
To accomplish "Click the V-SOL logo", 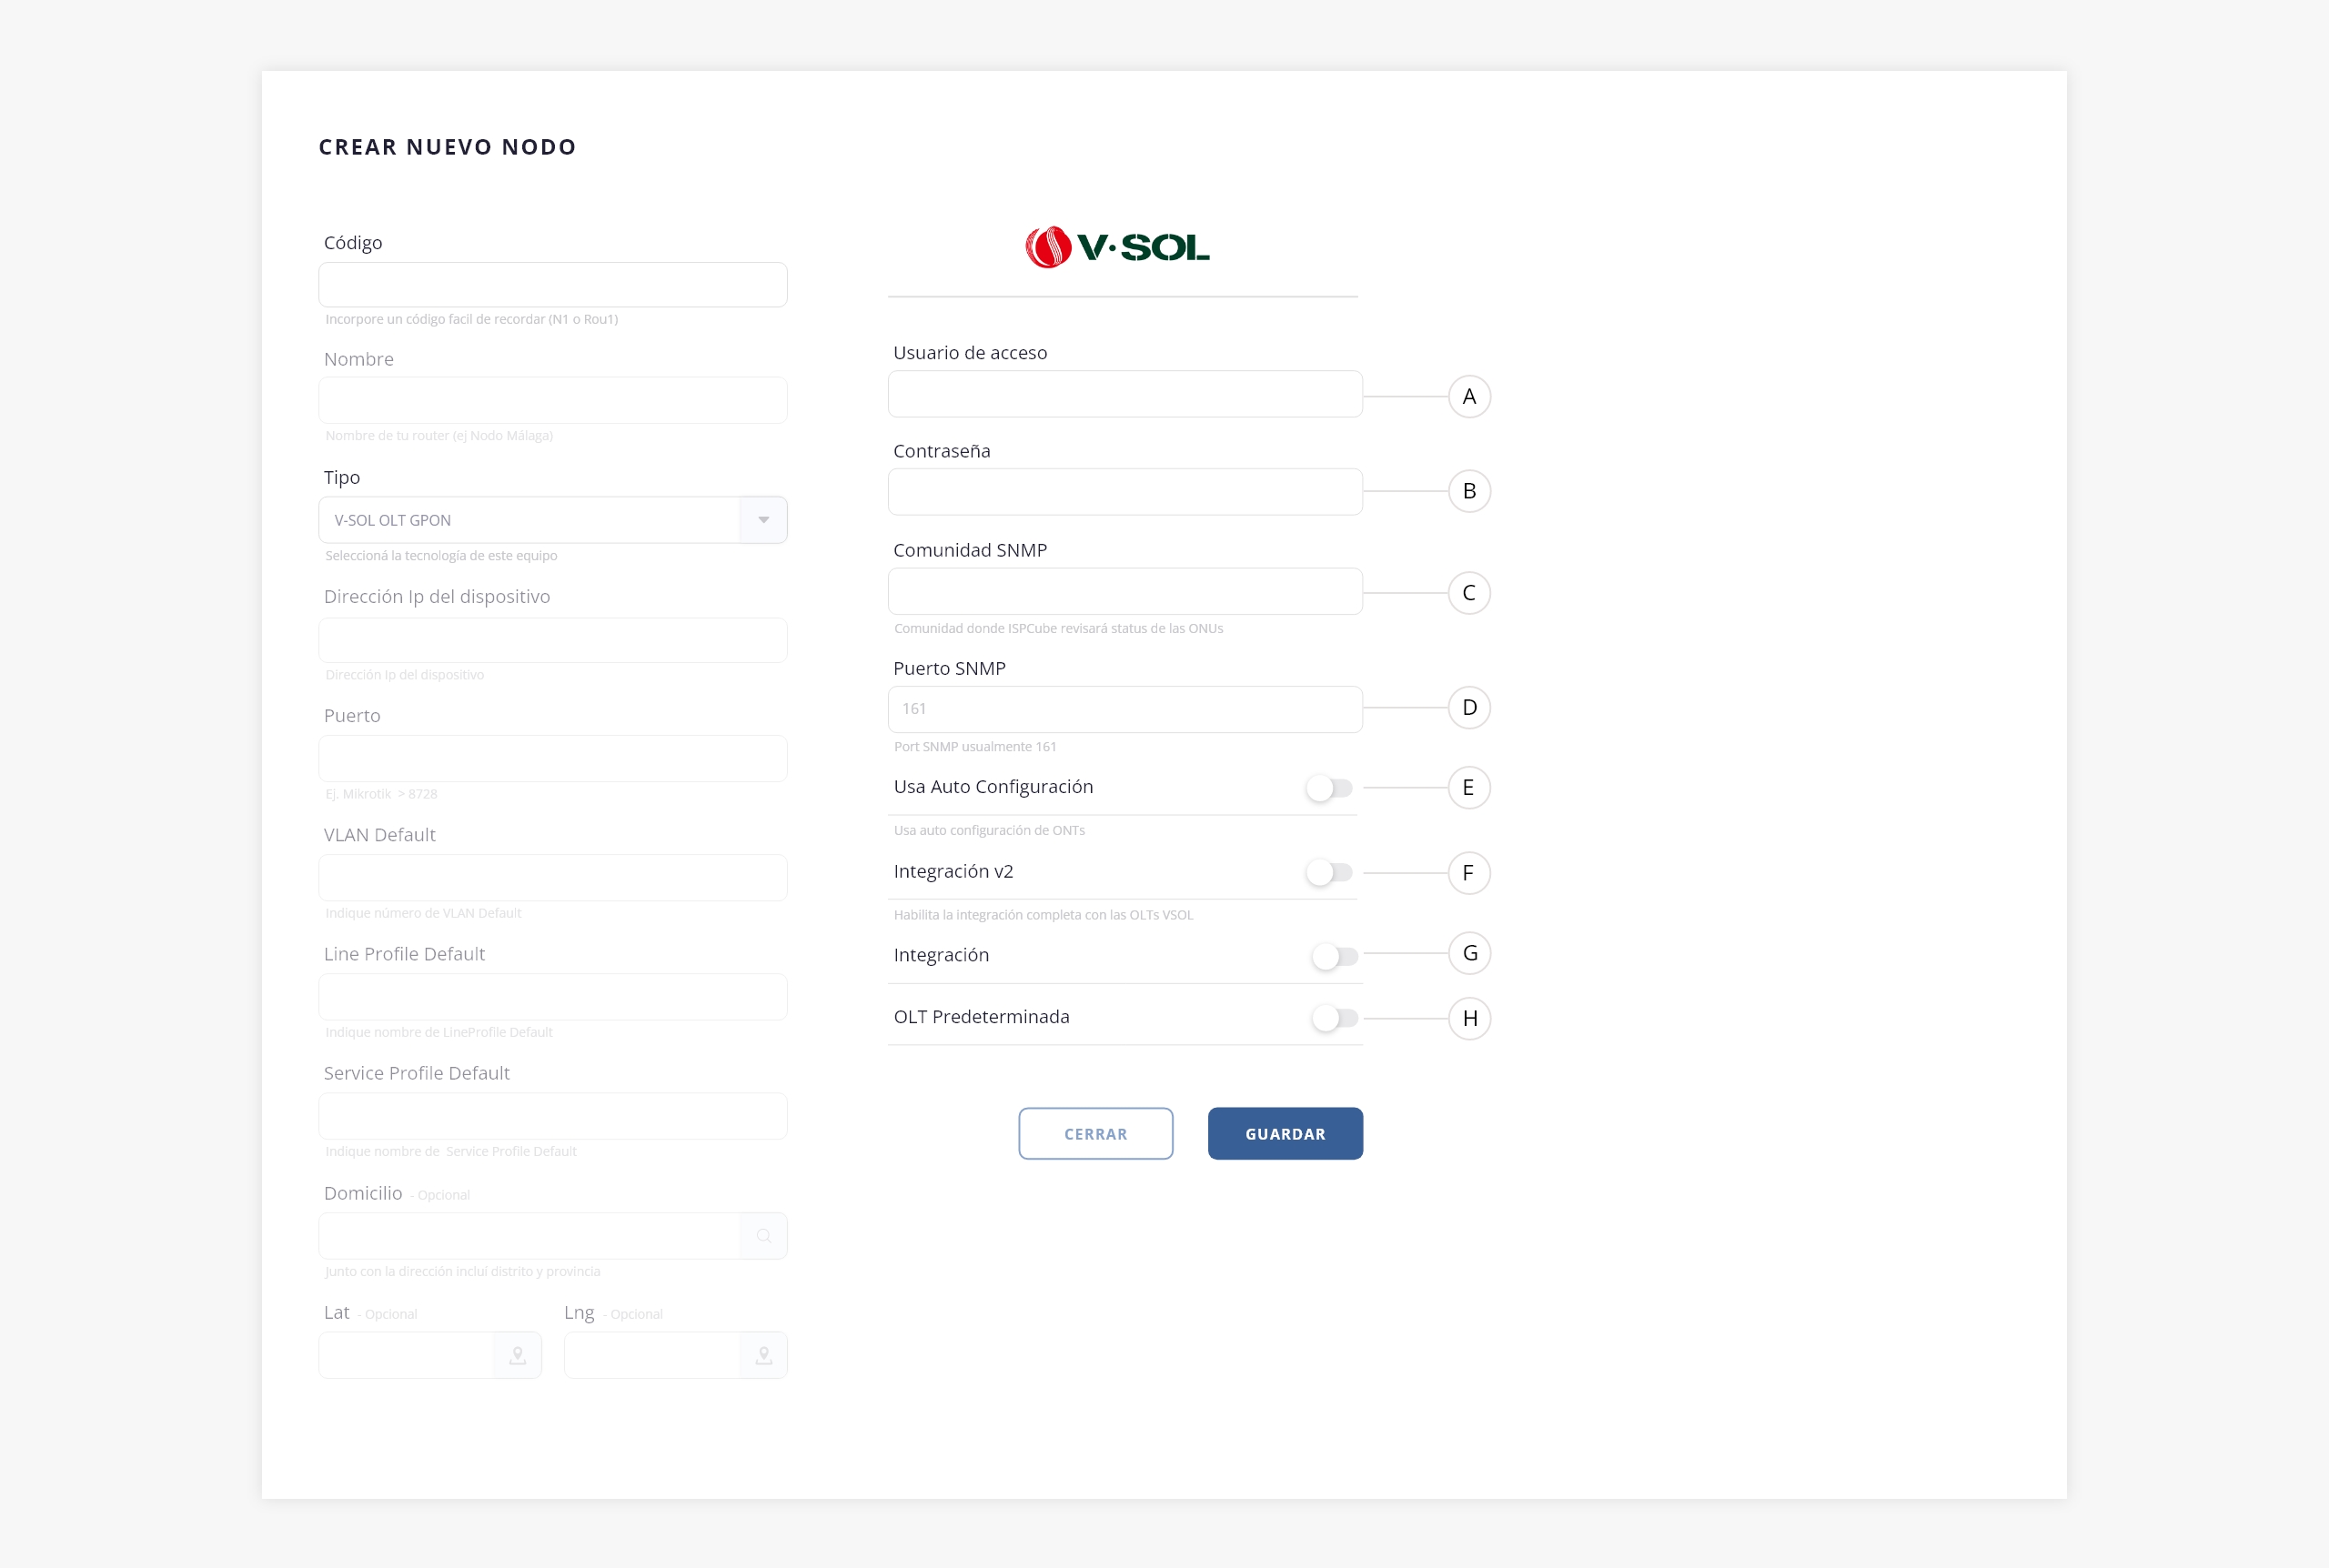I will point(1117,247).
